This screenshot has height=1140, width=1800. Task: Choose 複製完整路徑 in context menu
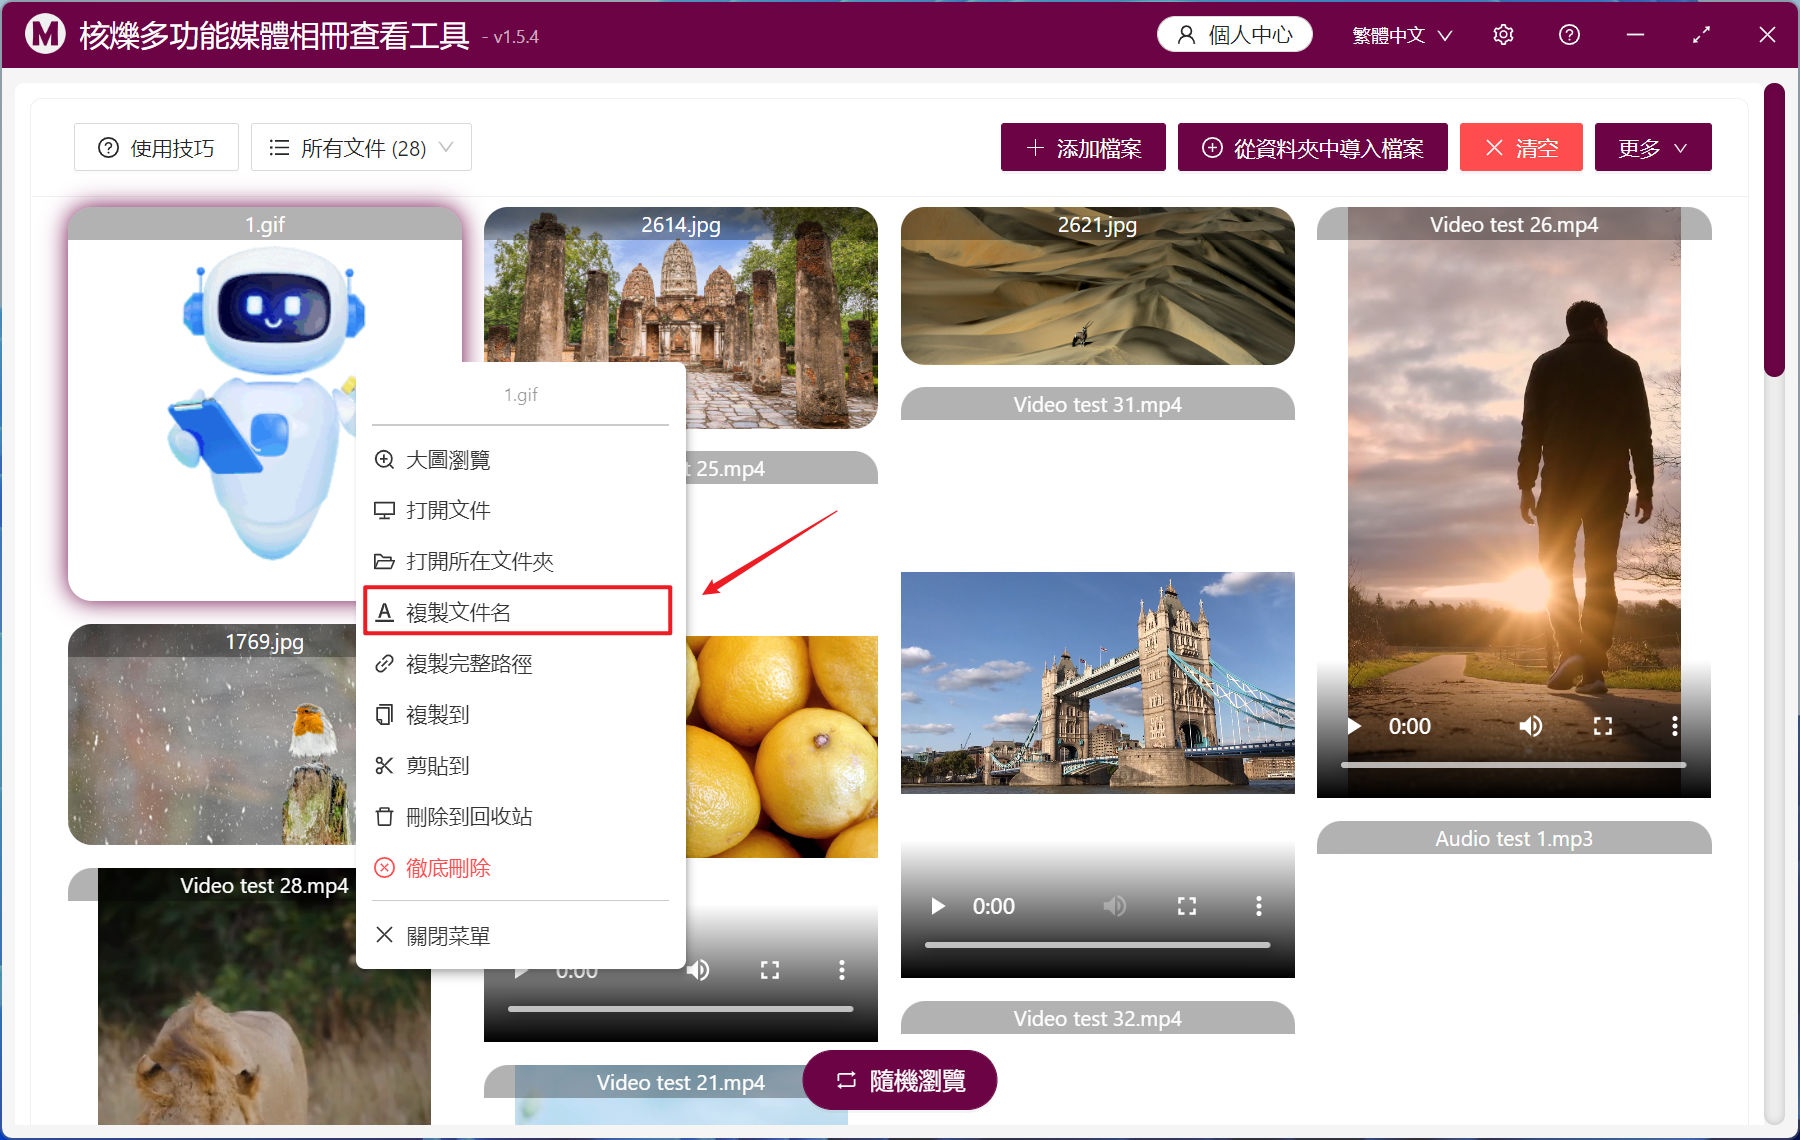(x=520, y=663)
